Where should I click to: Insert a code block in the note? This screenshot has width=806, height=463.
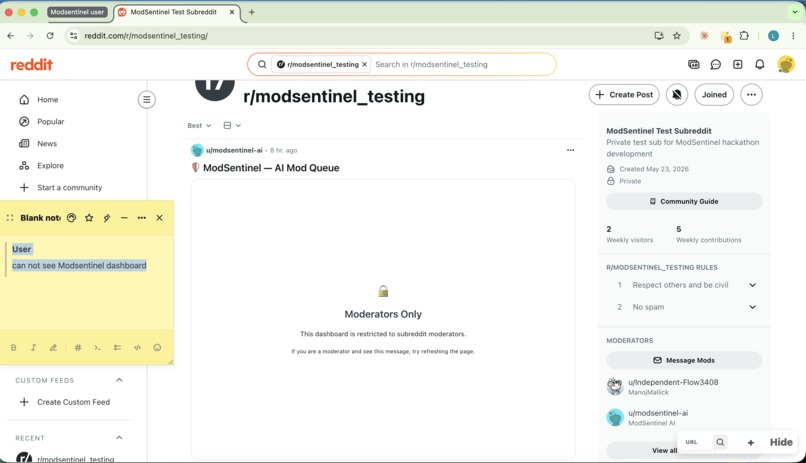pyautogui.click(x=137, y=347)
